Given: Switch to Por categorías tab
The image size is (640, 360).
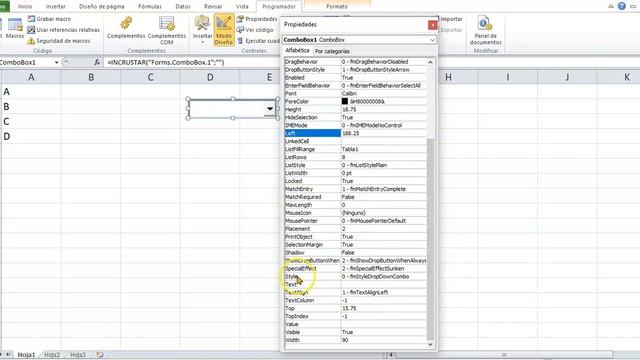Looking at the screenshot, I should tap(332, 51).
